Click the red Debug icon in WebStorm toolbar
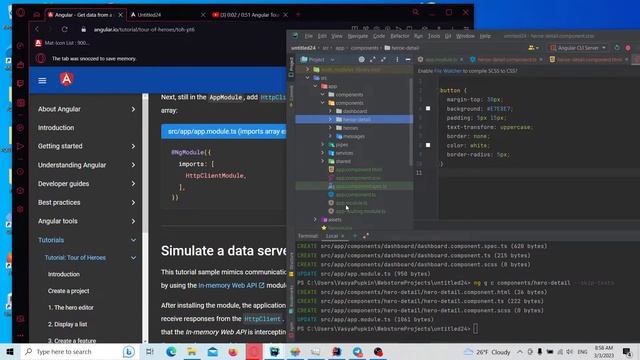Screen dimensions: 640x360 pyautogui.click(x=628, y=48)
